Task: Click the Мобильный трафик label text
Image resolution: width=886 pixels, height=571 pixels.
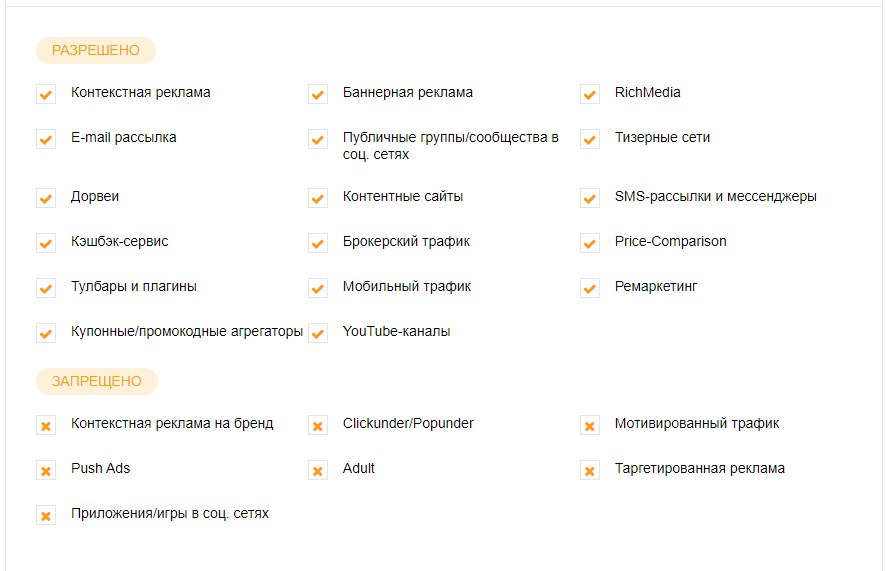Action: pyautogui.click(x=406, y=286)
